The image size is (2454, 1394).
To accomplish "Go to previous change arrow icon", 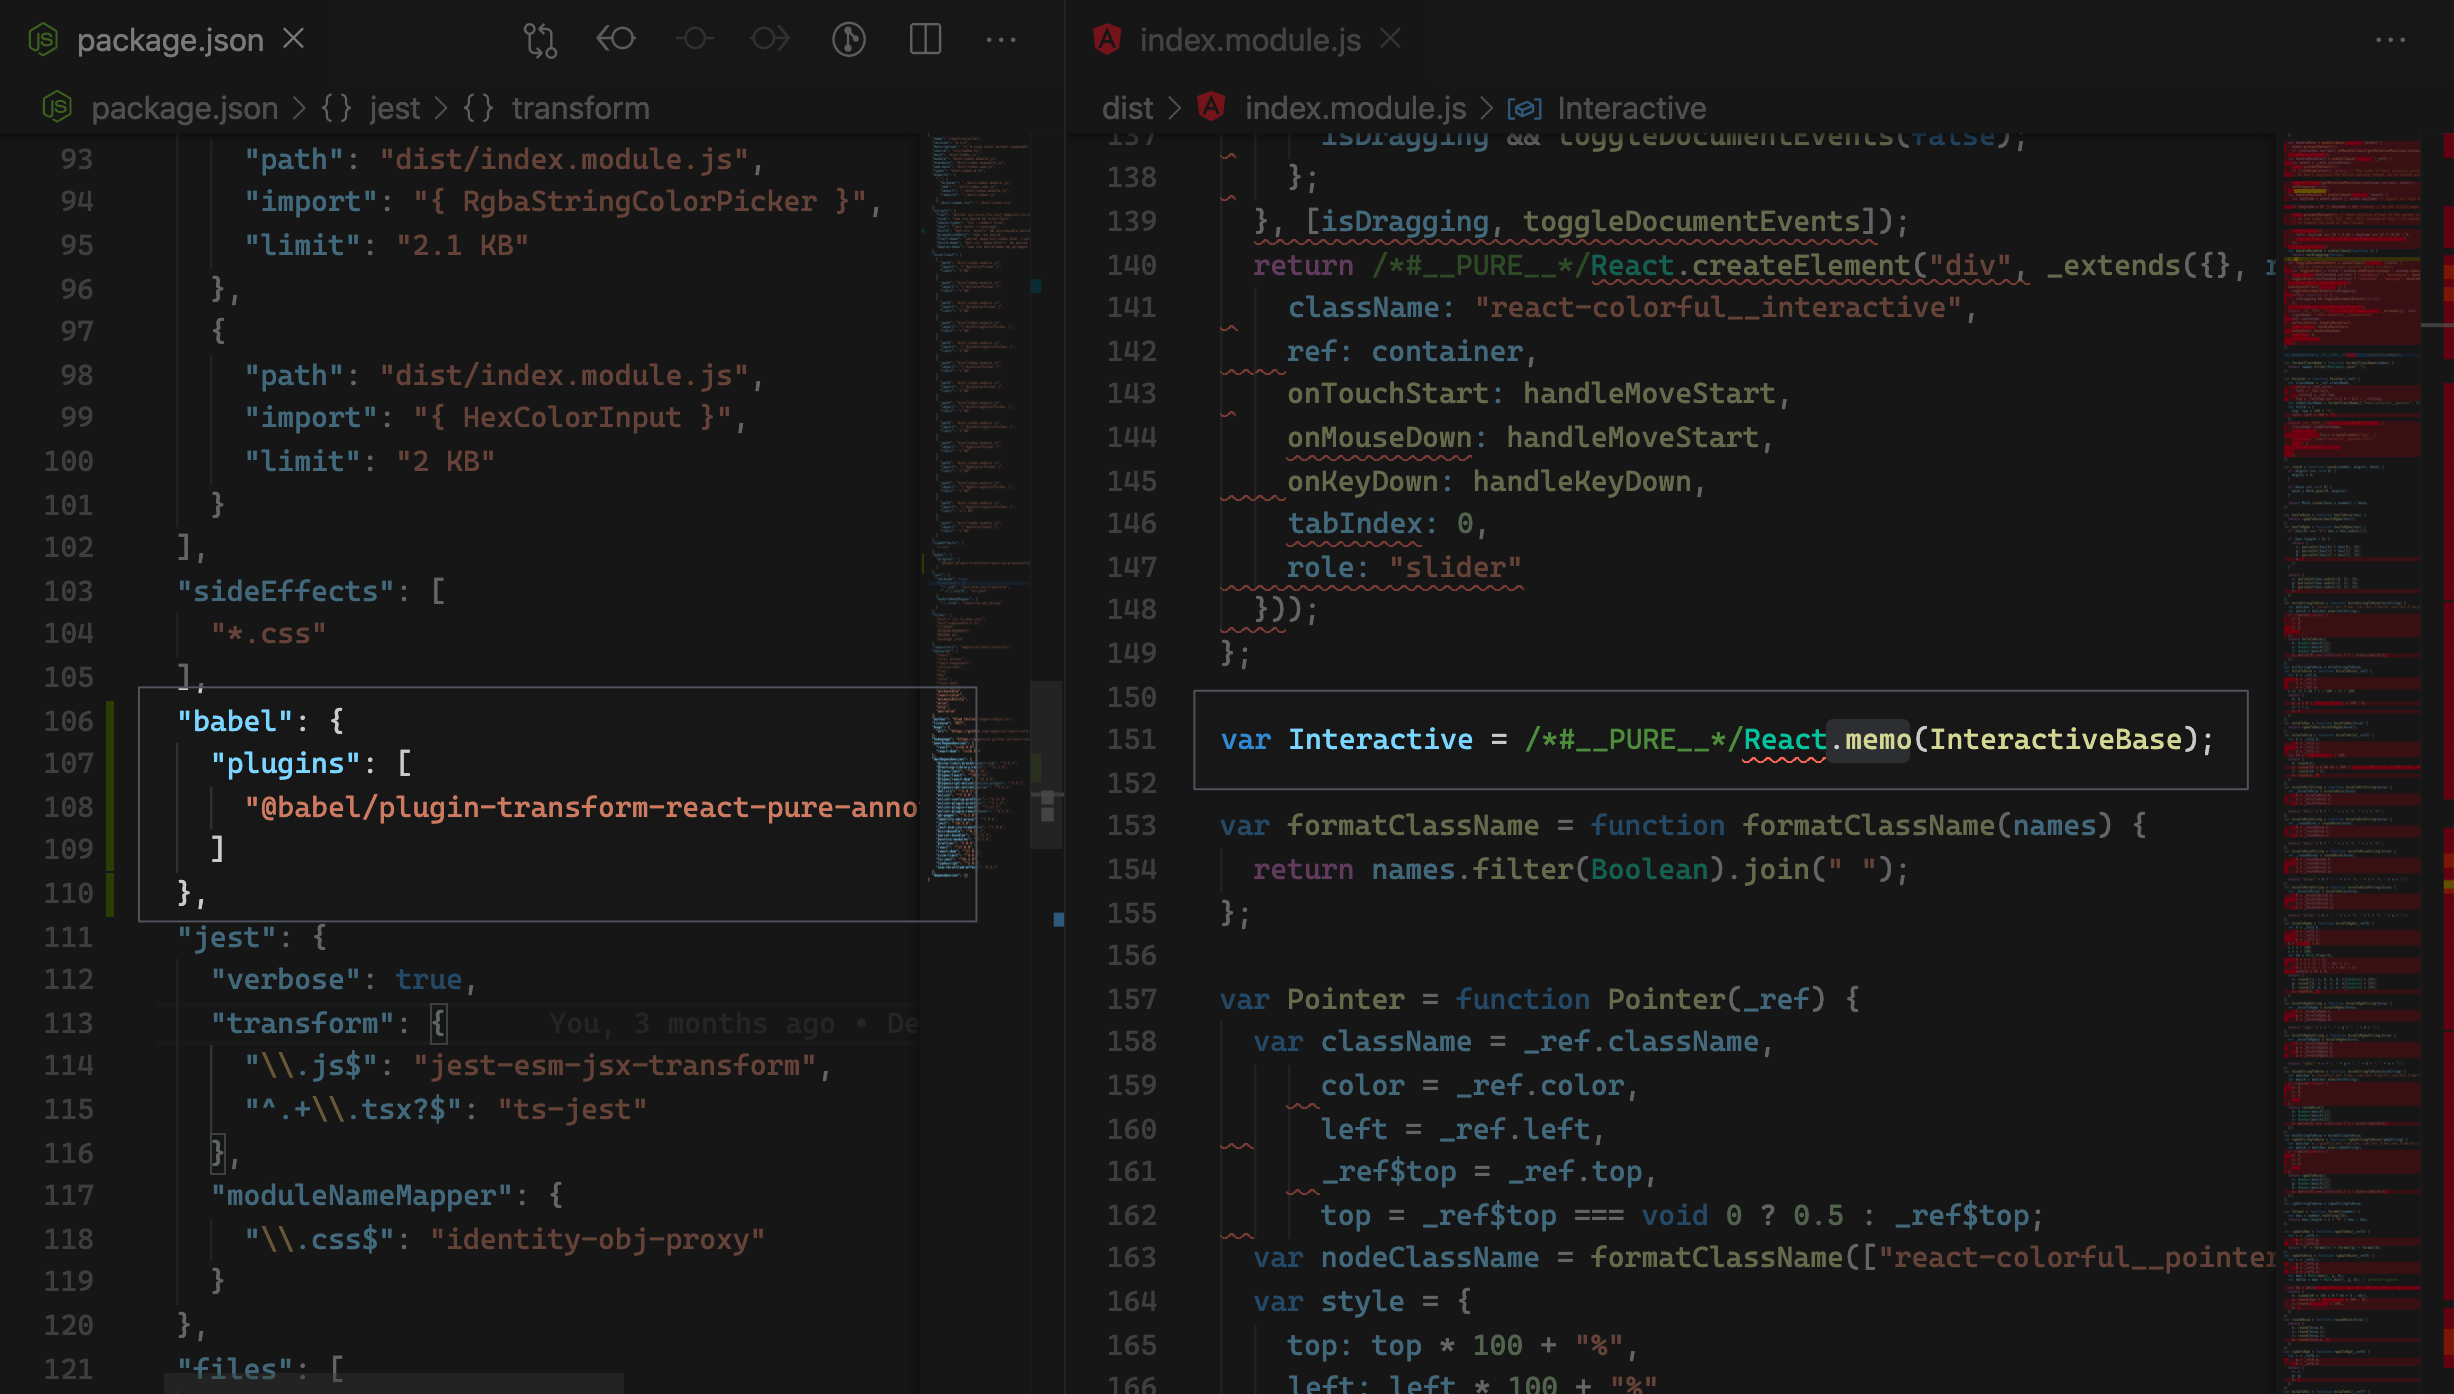I will click(x=616, y=40).
